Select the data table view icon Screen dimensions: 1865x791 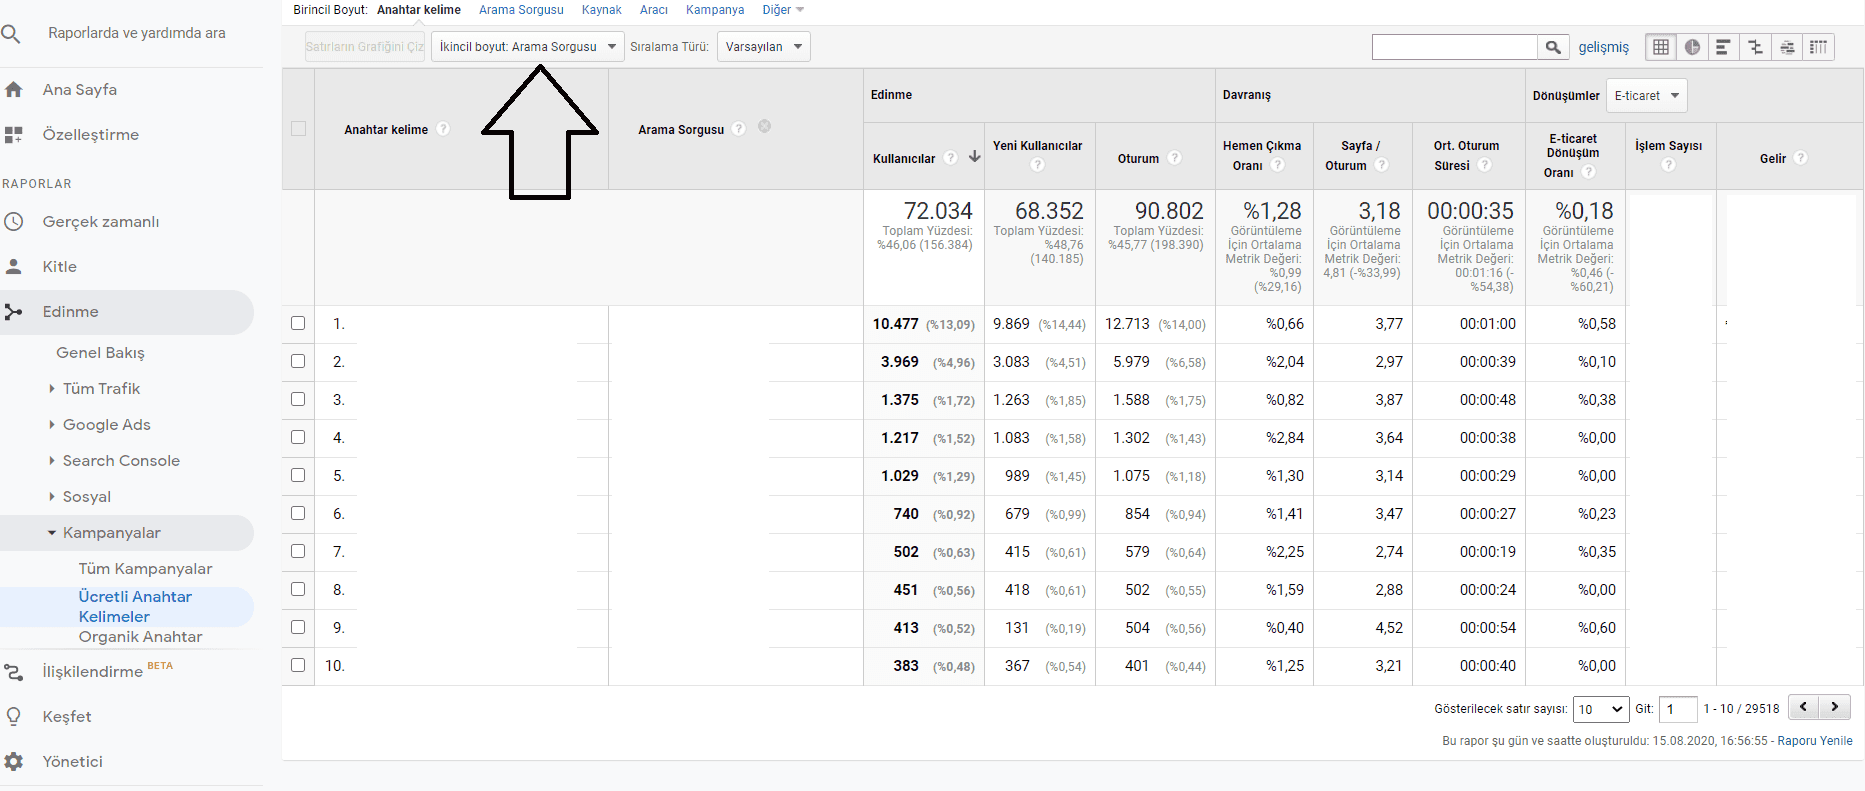coord(1661,47)
